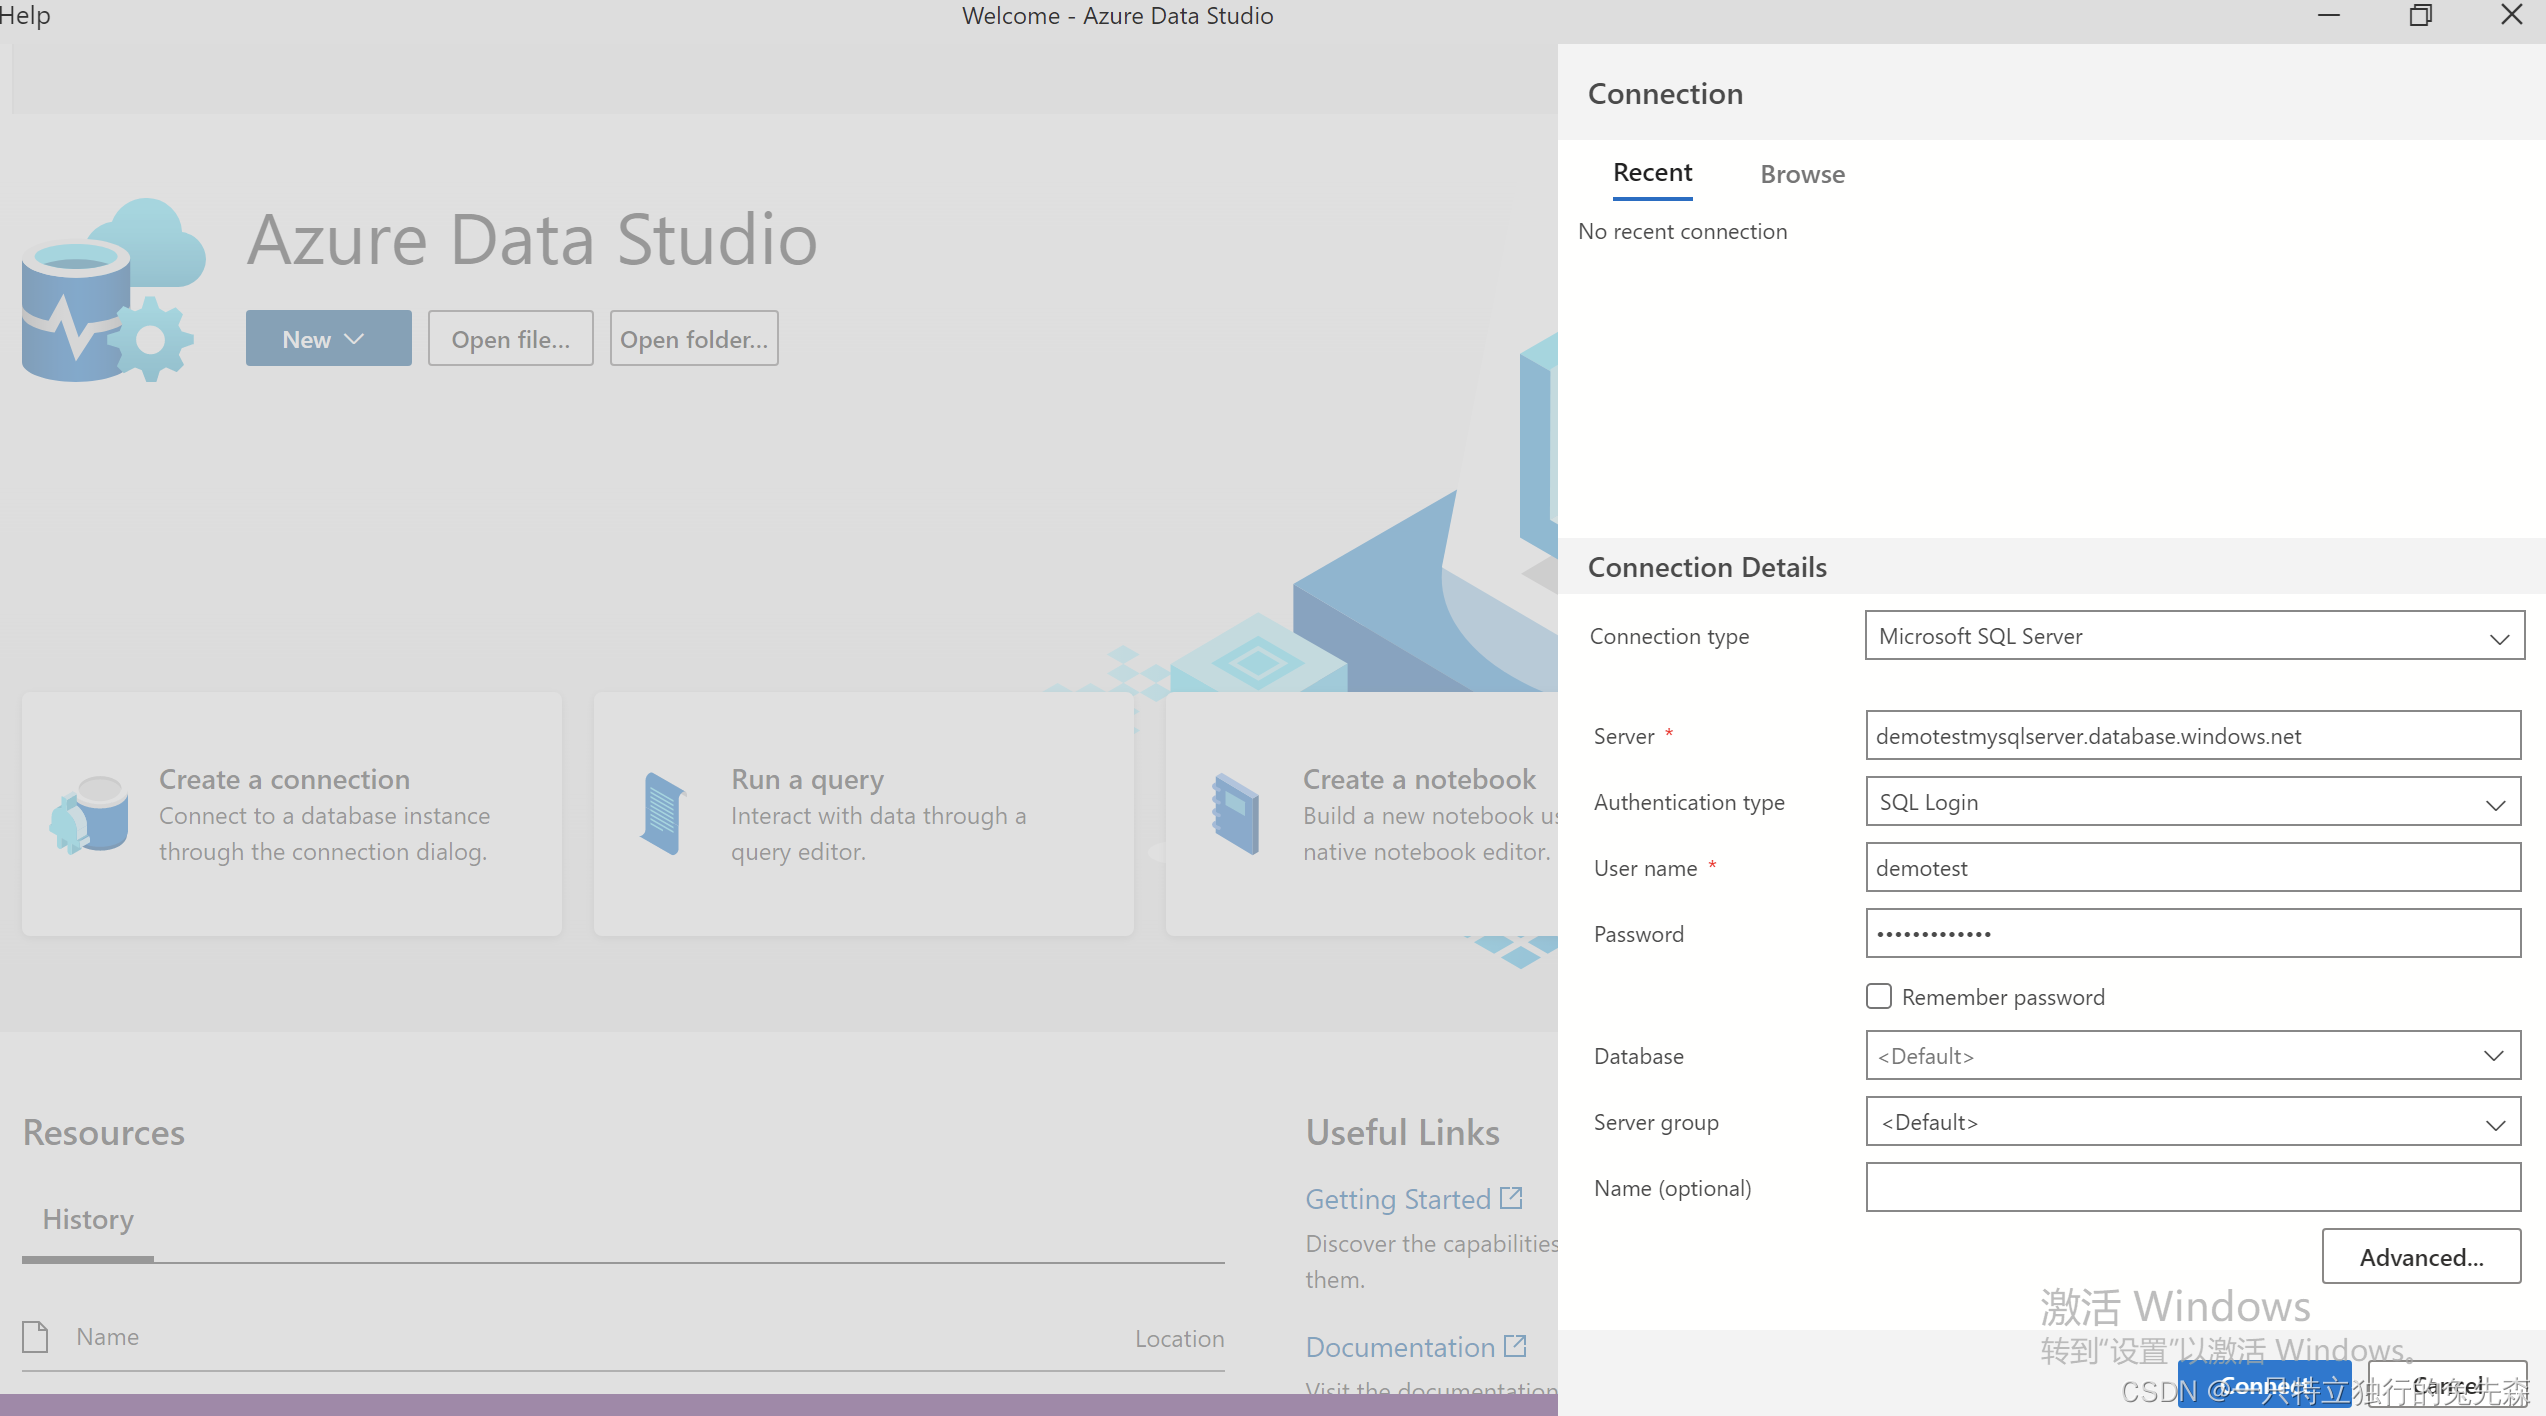Screen dimensions: 2546x1416
Task: Open the Getting Started link
Action: 1397,1199
